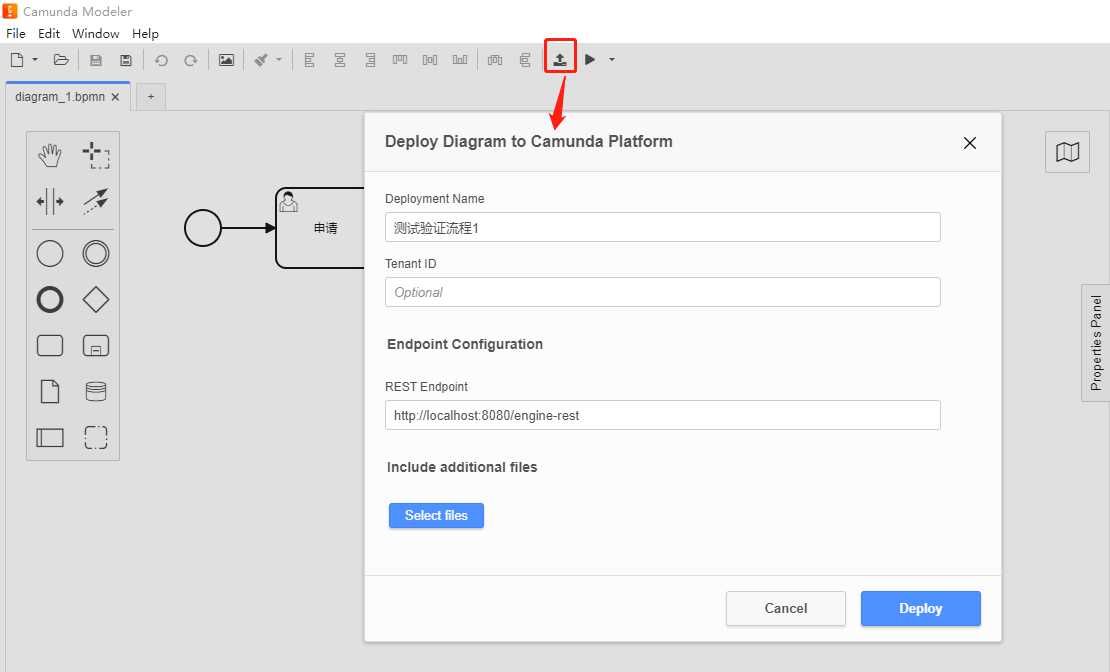This screenshot has width=1110, height=672.
Task: Pick the group element from palette
Action: [96, 438]
